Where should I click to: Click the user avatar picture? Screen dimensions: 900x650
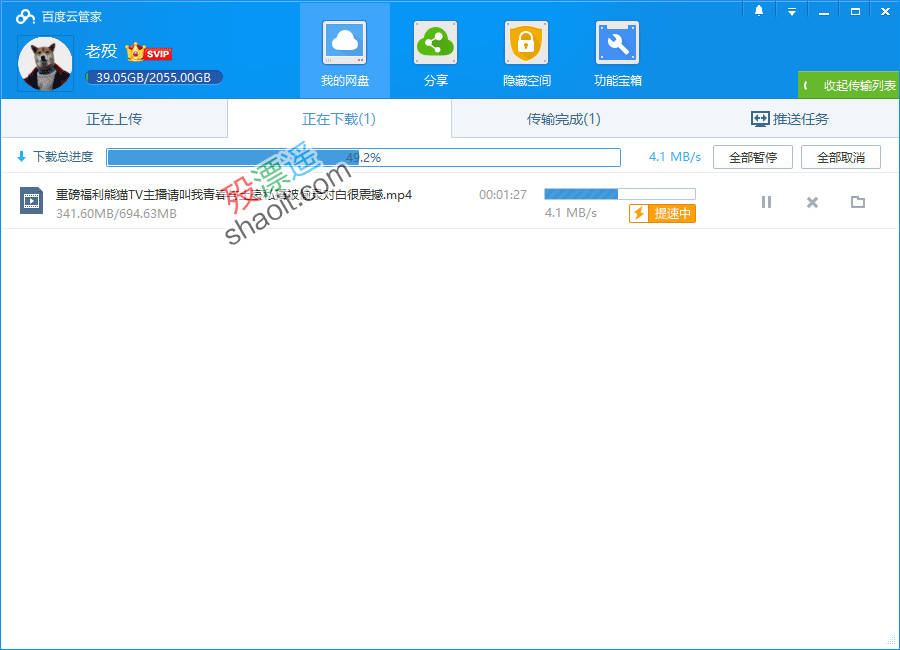click(45, 63)
